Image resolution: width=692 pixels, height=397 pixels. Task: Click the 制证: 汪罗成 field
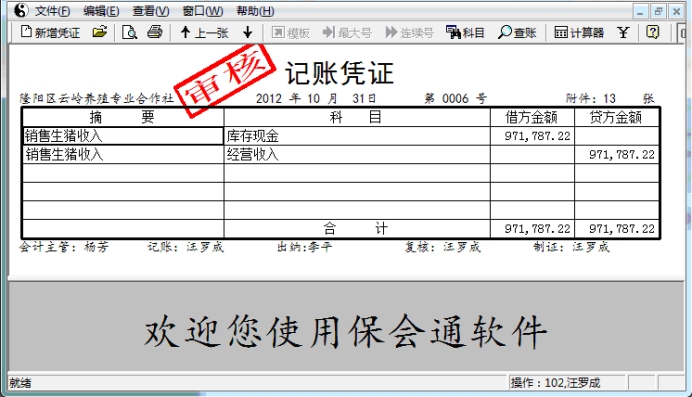click(x=572, y=247)
